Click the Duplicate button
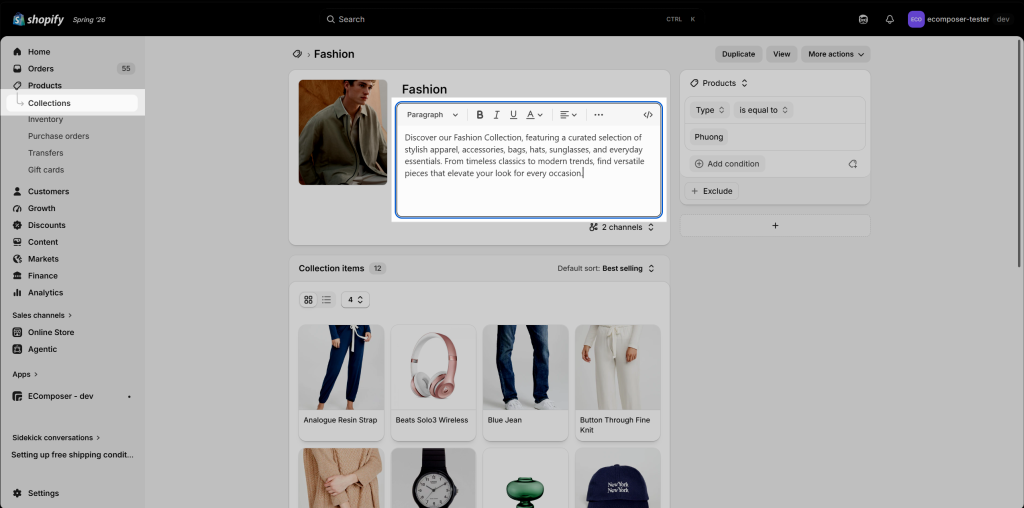 click(739, 54)
